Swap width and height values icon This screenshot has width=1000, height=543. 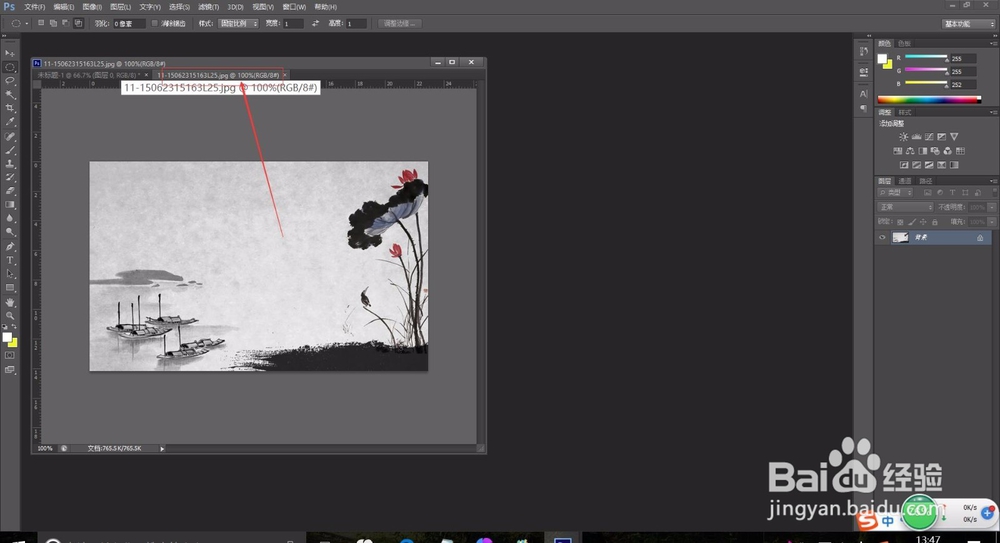click(315, 24)
